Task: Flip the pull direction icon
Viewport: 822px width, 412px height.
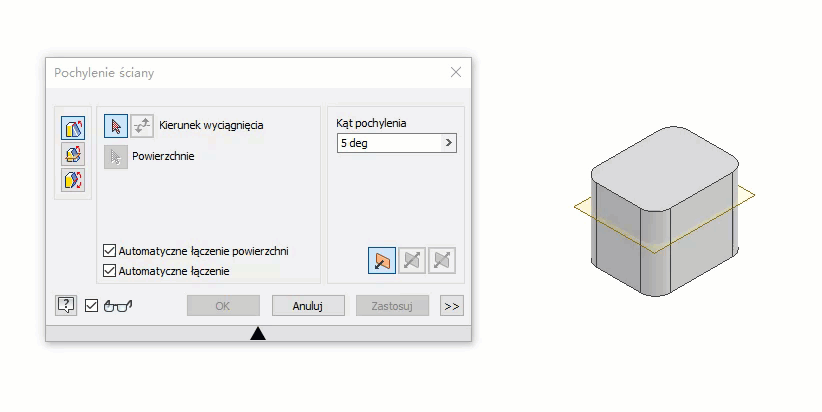Action: point(142,126)
